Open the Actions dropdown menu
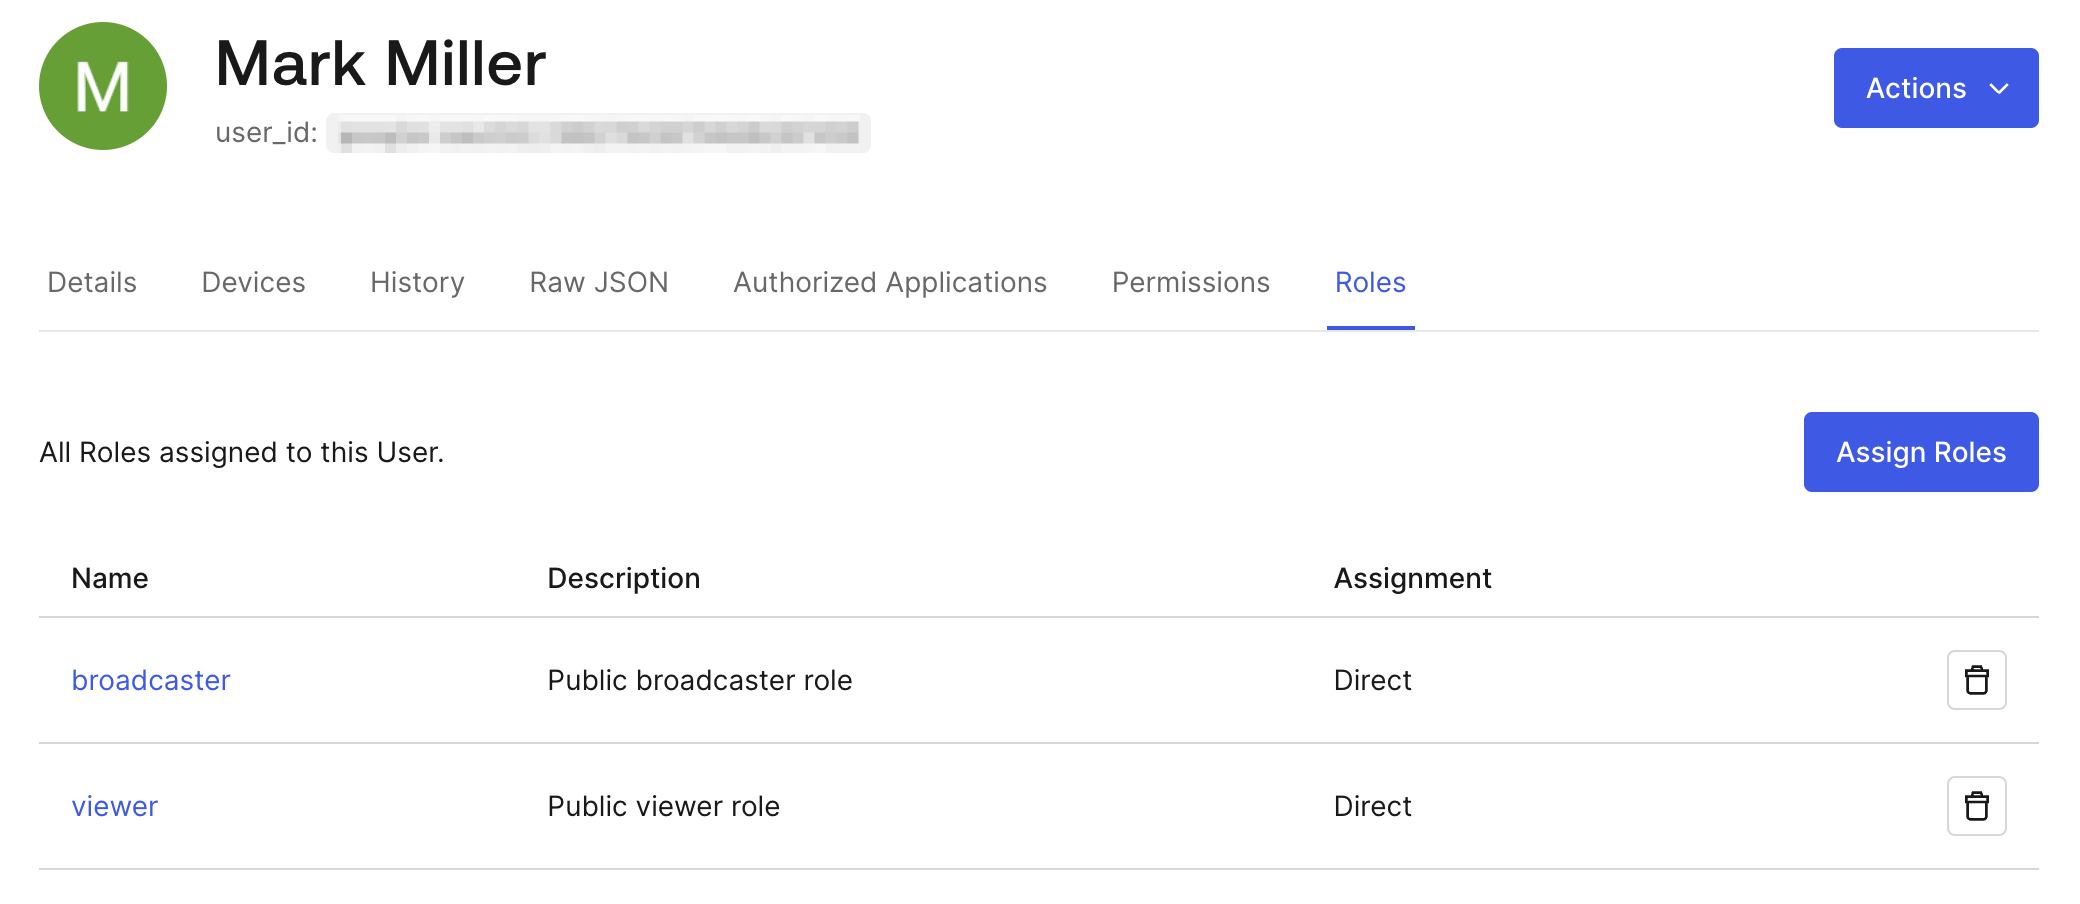This screenshot has height=904, width=2080. tap(1936, 88)
